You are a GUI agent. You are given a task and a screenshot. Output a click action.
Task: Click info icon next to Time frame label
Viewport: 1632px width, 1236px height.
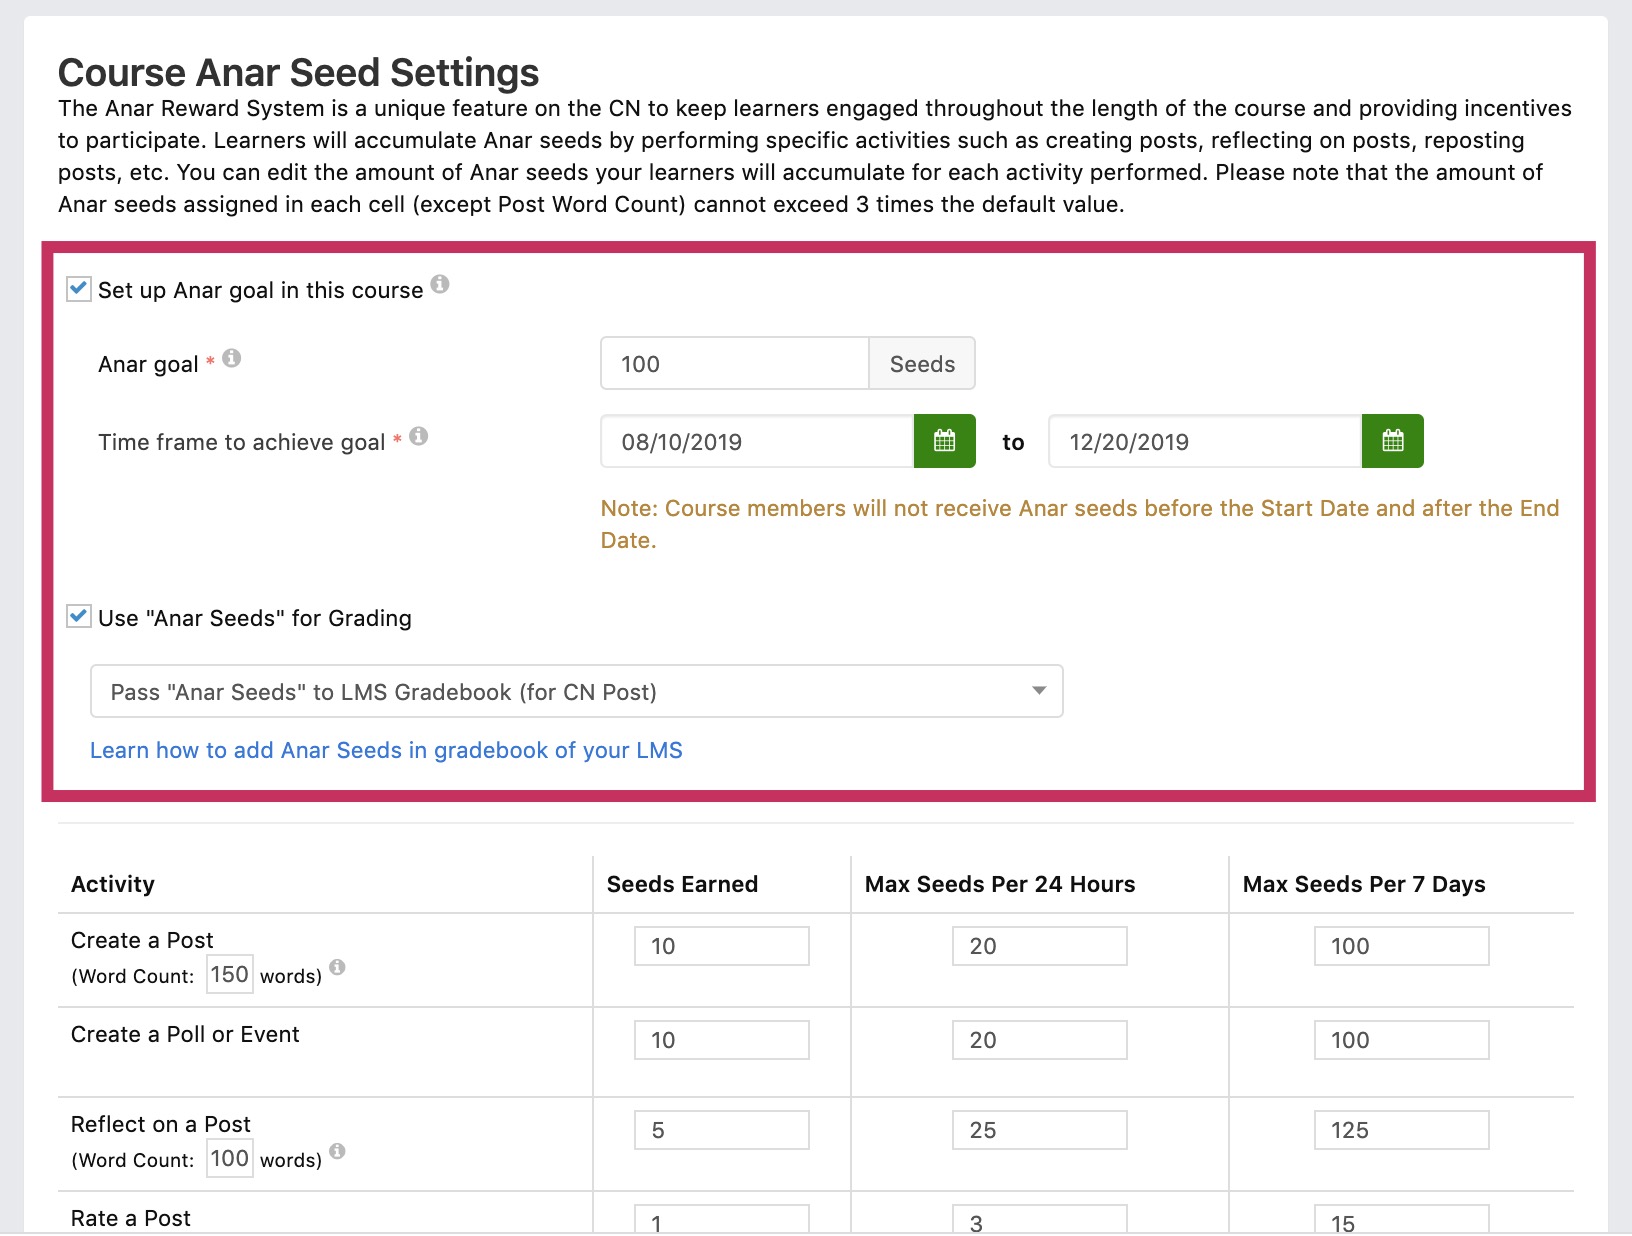tap(419, 436)
